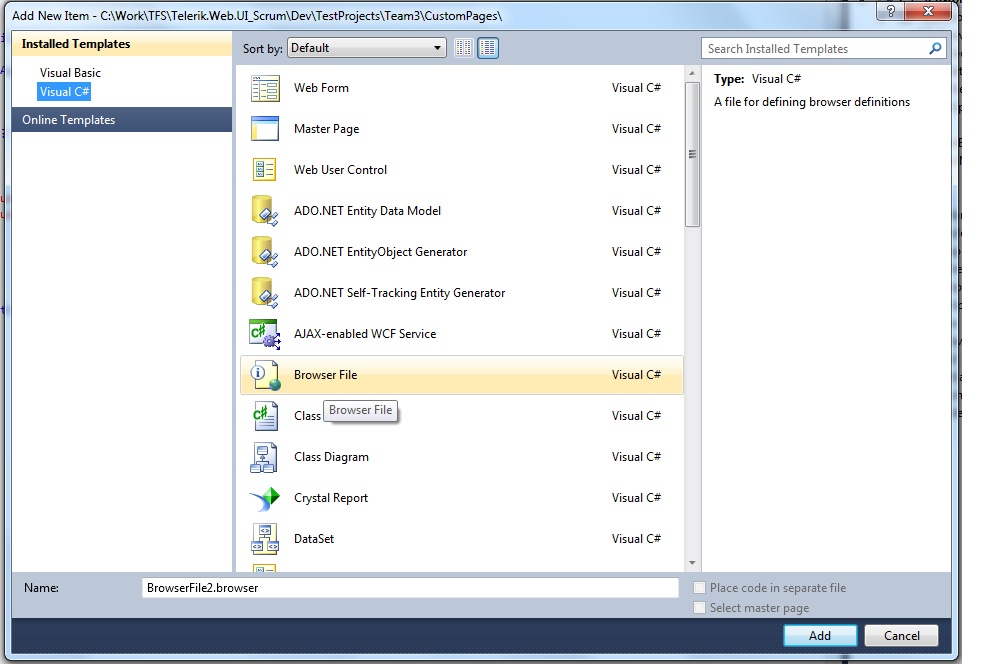The height and width of the screenshot is (664, 1008).
Task: Select the Master Page template icon
Action: click(265, 129)
